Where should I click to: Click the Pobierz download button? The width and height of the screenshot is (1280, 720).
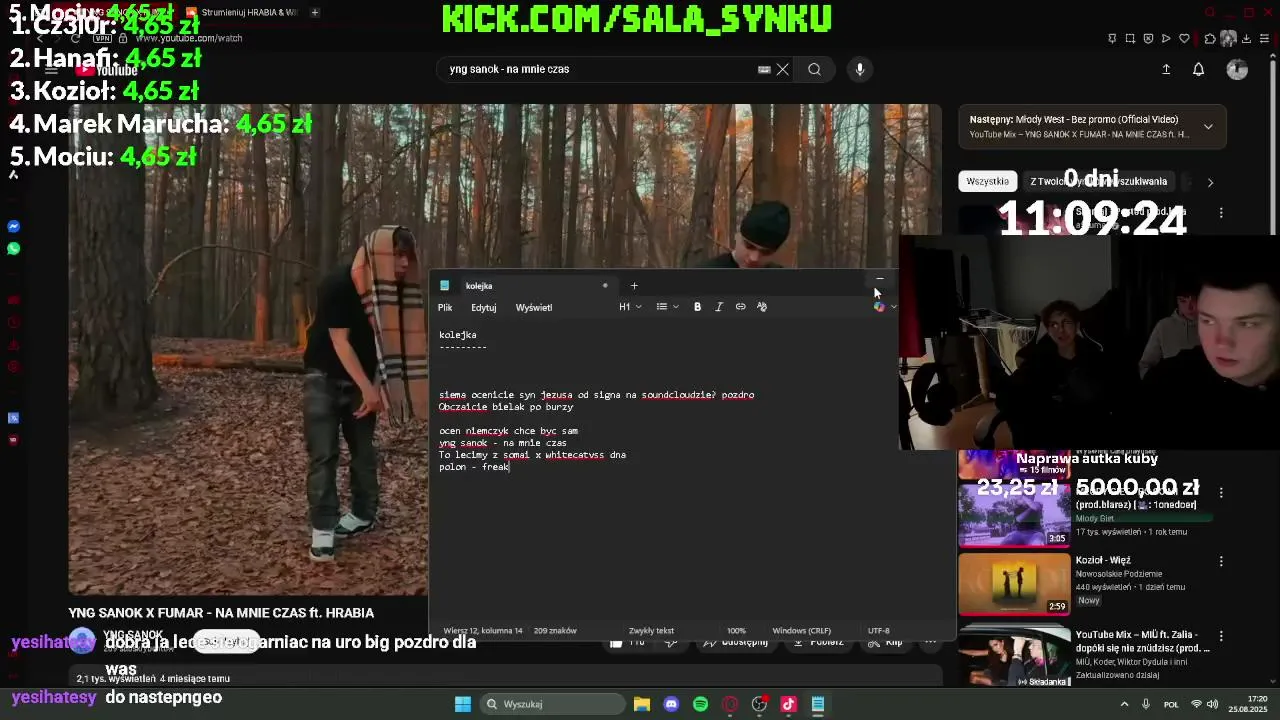(819, 642)
